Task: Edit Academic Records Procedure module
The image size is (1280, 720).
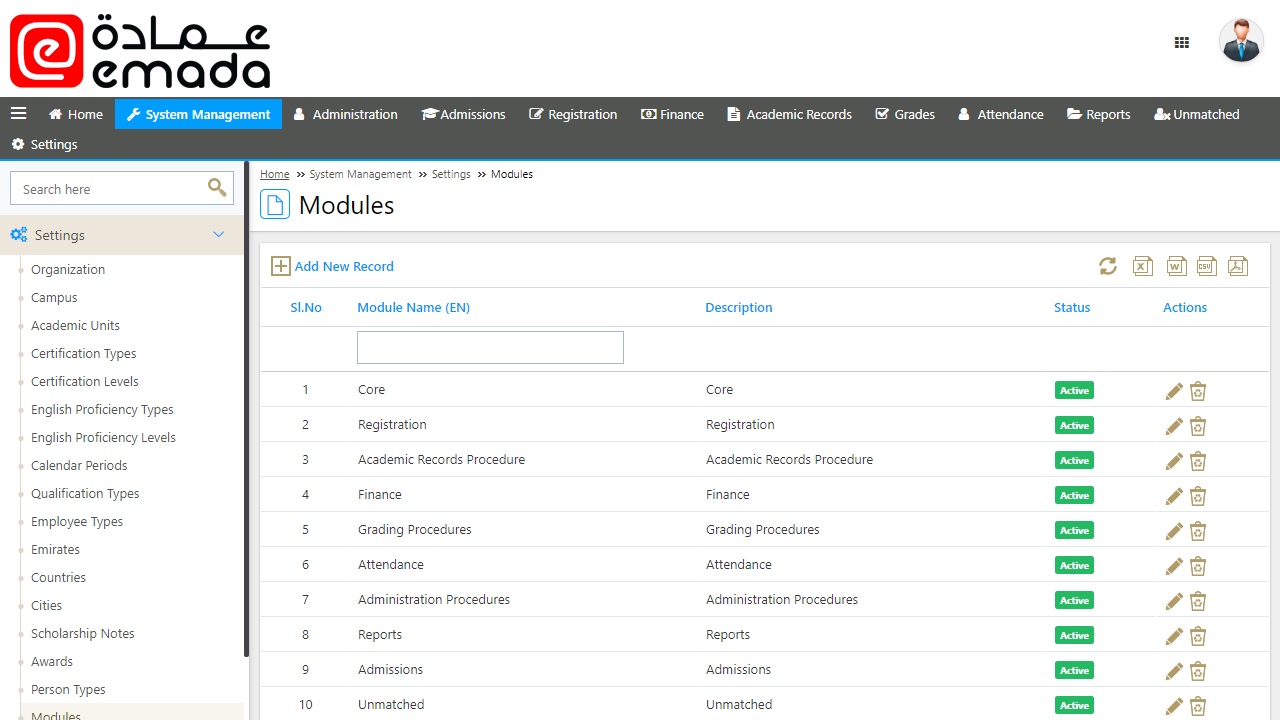Action: click(1174, 461)
